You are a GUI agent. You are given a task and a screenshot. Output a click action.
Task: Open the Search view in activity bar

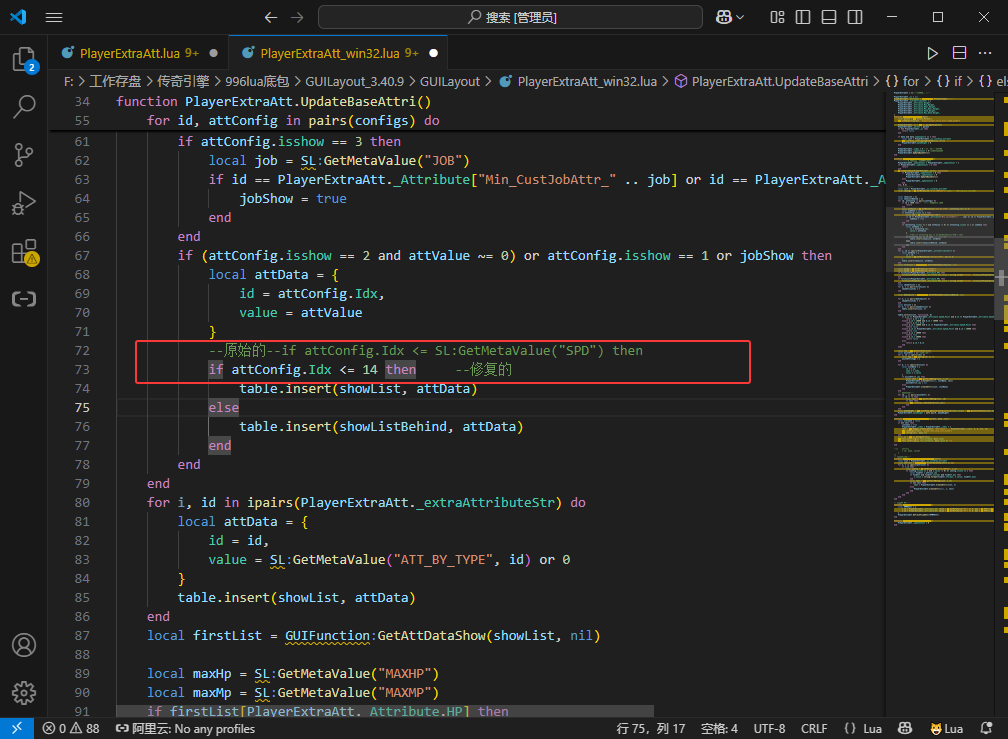tap(24, 107)
